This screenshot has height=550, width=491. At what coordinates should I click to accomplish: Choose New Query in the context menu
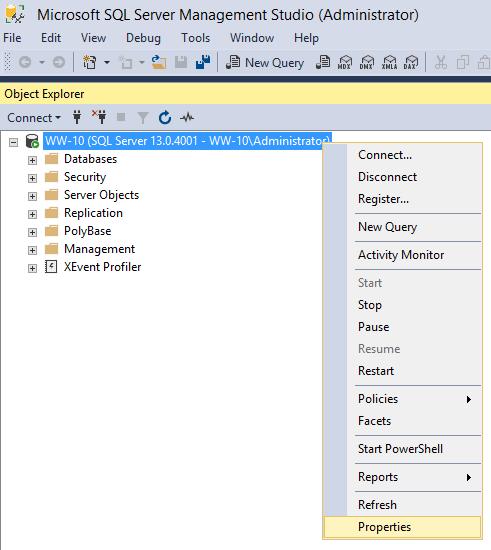tap(402, 227)
